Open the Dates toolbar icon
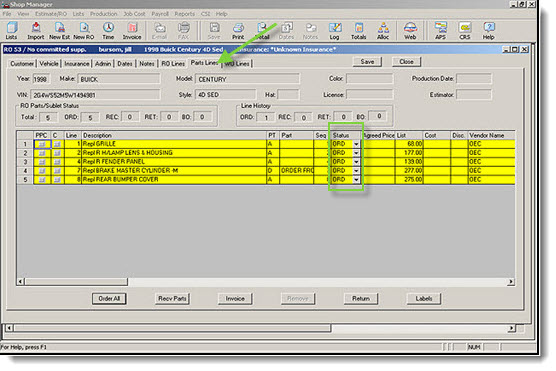This screenshot has height=371, width=556. 286,31
